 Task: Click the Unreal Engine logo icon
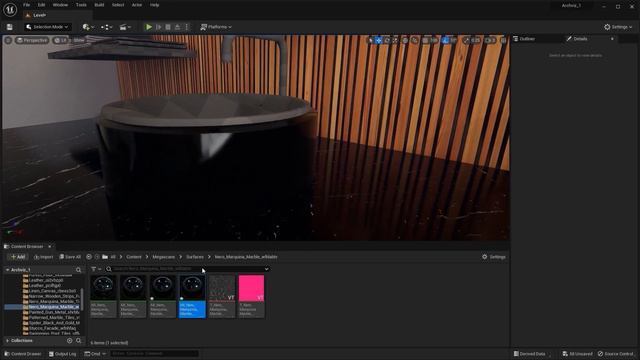pyautogui.click(x=10, y=9)
